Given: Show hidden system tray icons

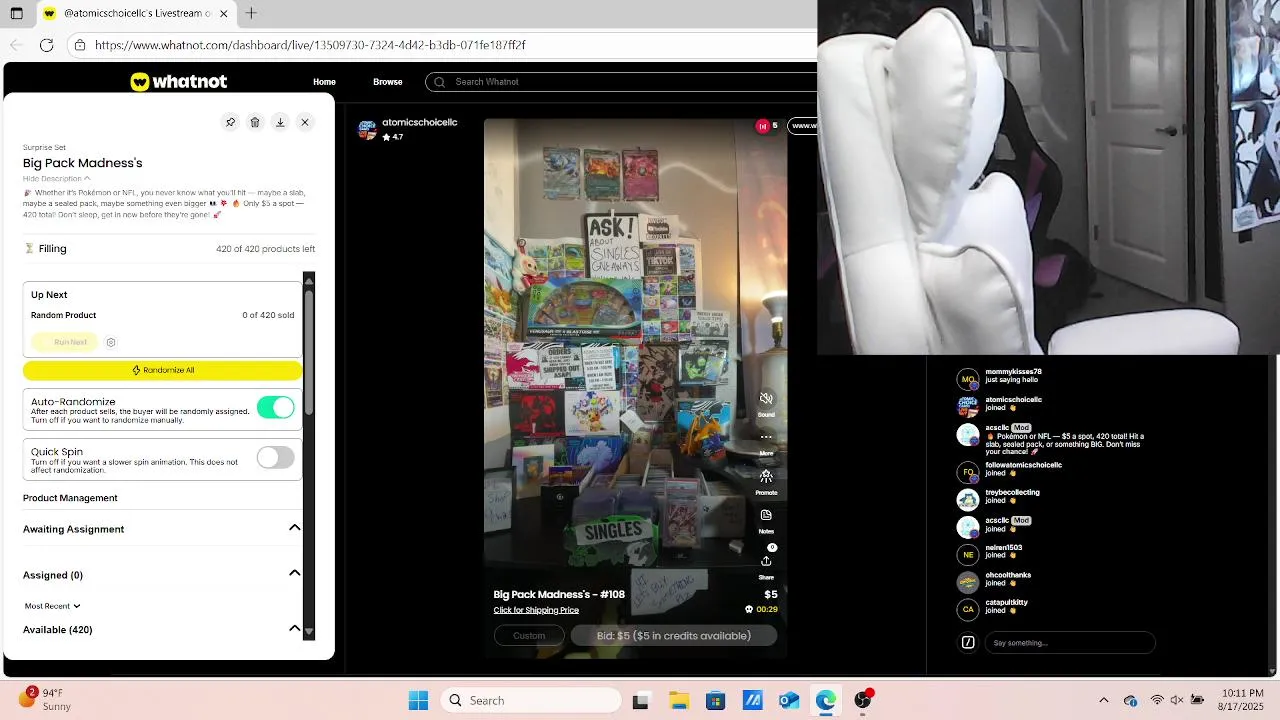Looking at the screenshot, I should click(1104, 701).
